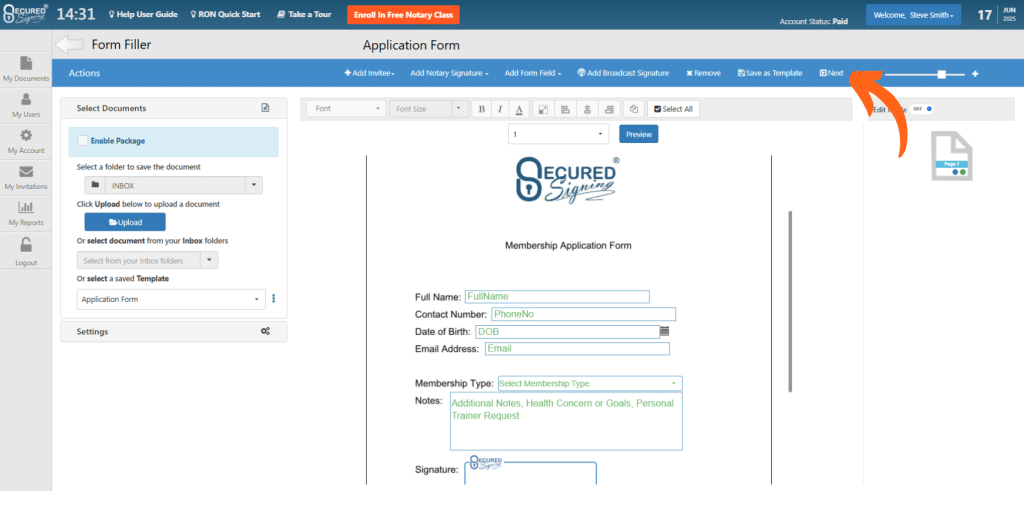The height and width of the screenshot is (514, 1024).
Task: Click the zoom slider handle
Action: point(941,74)
